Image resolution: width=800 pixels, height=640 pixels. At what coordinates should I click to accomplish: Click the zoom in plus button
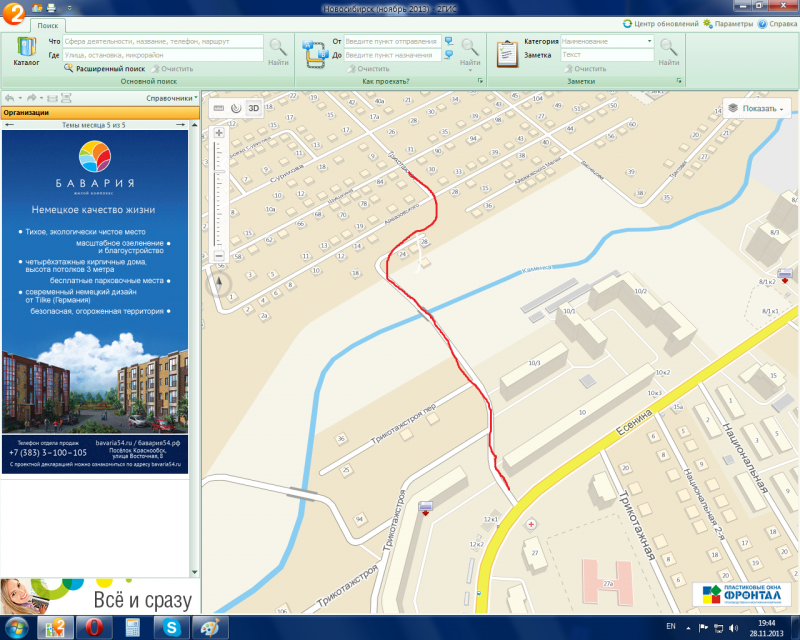point(219,132)
